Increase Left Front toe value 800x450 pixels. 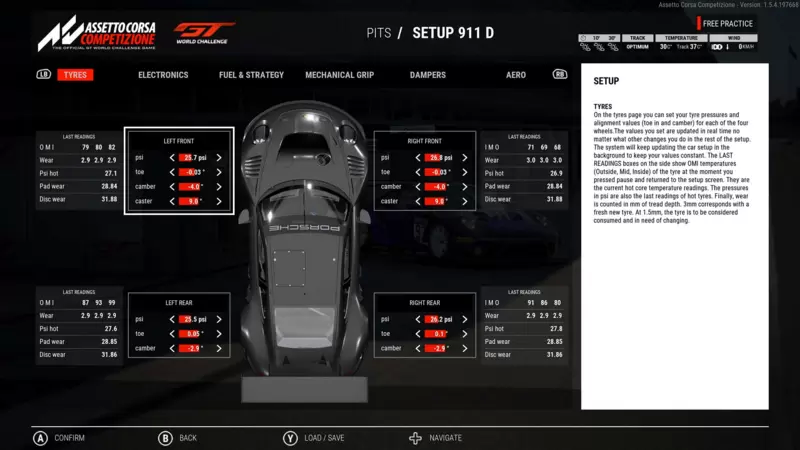(219, 172)
